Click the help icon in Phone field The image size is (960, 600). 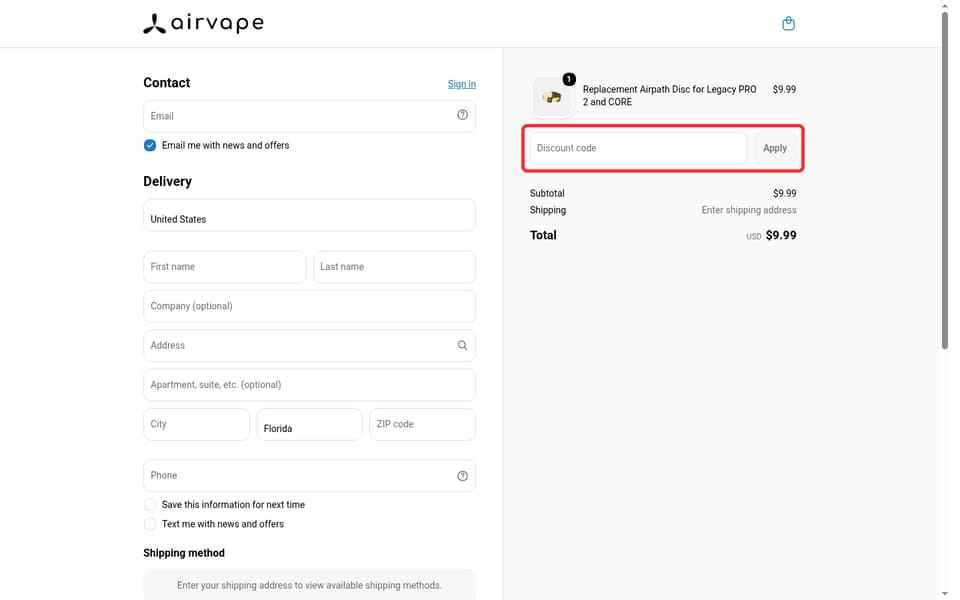pyautogui.click(x=462, y=476)
